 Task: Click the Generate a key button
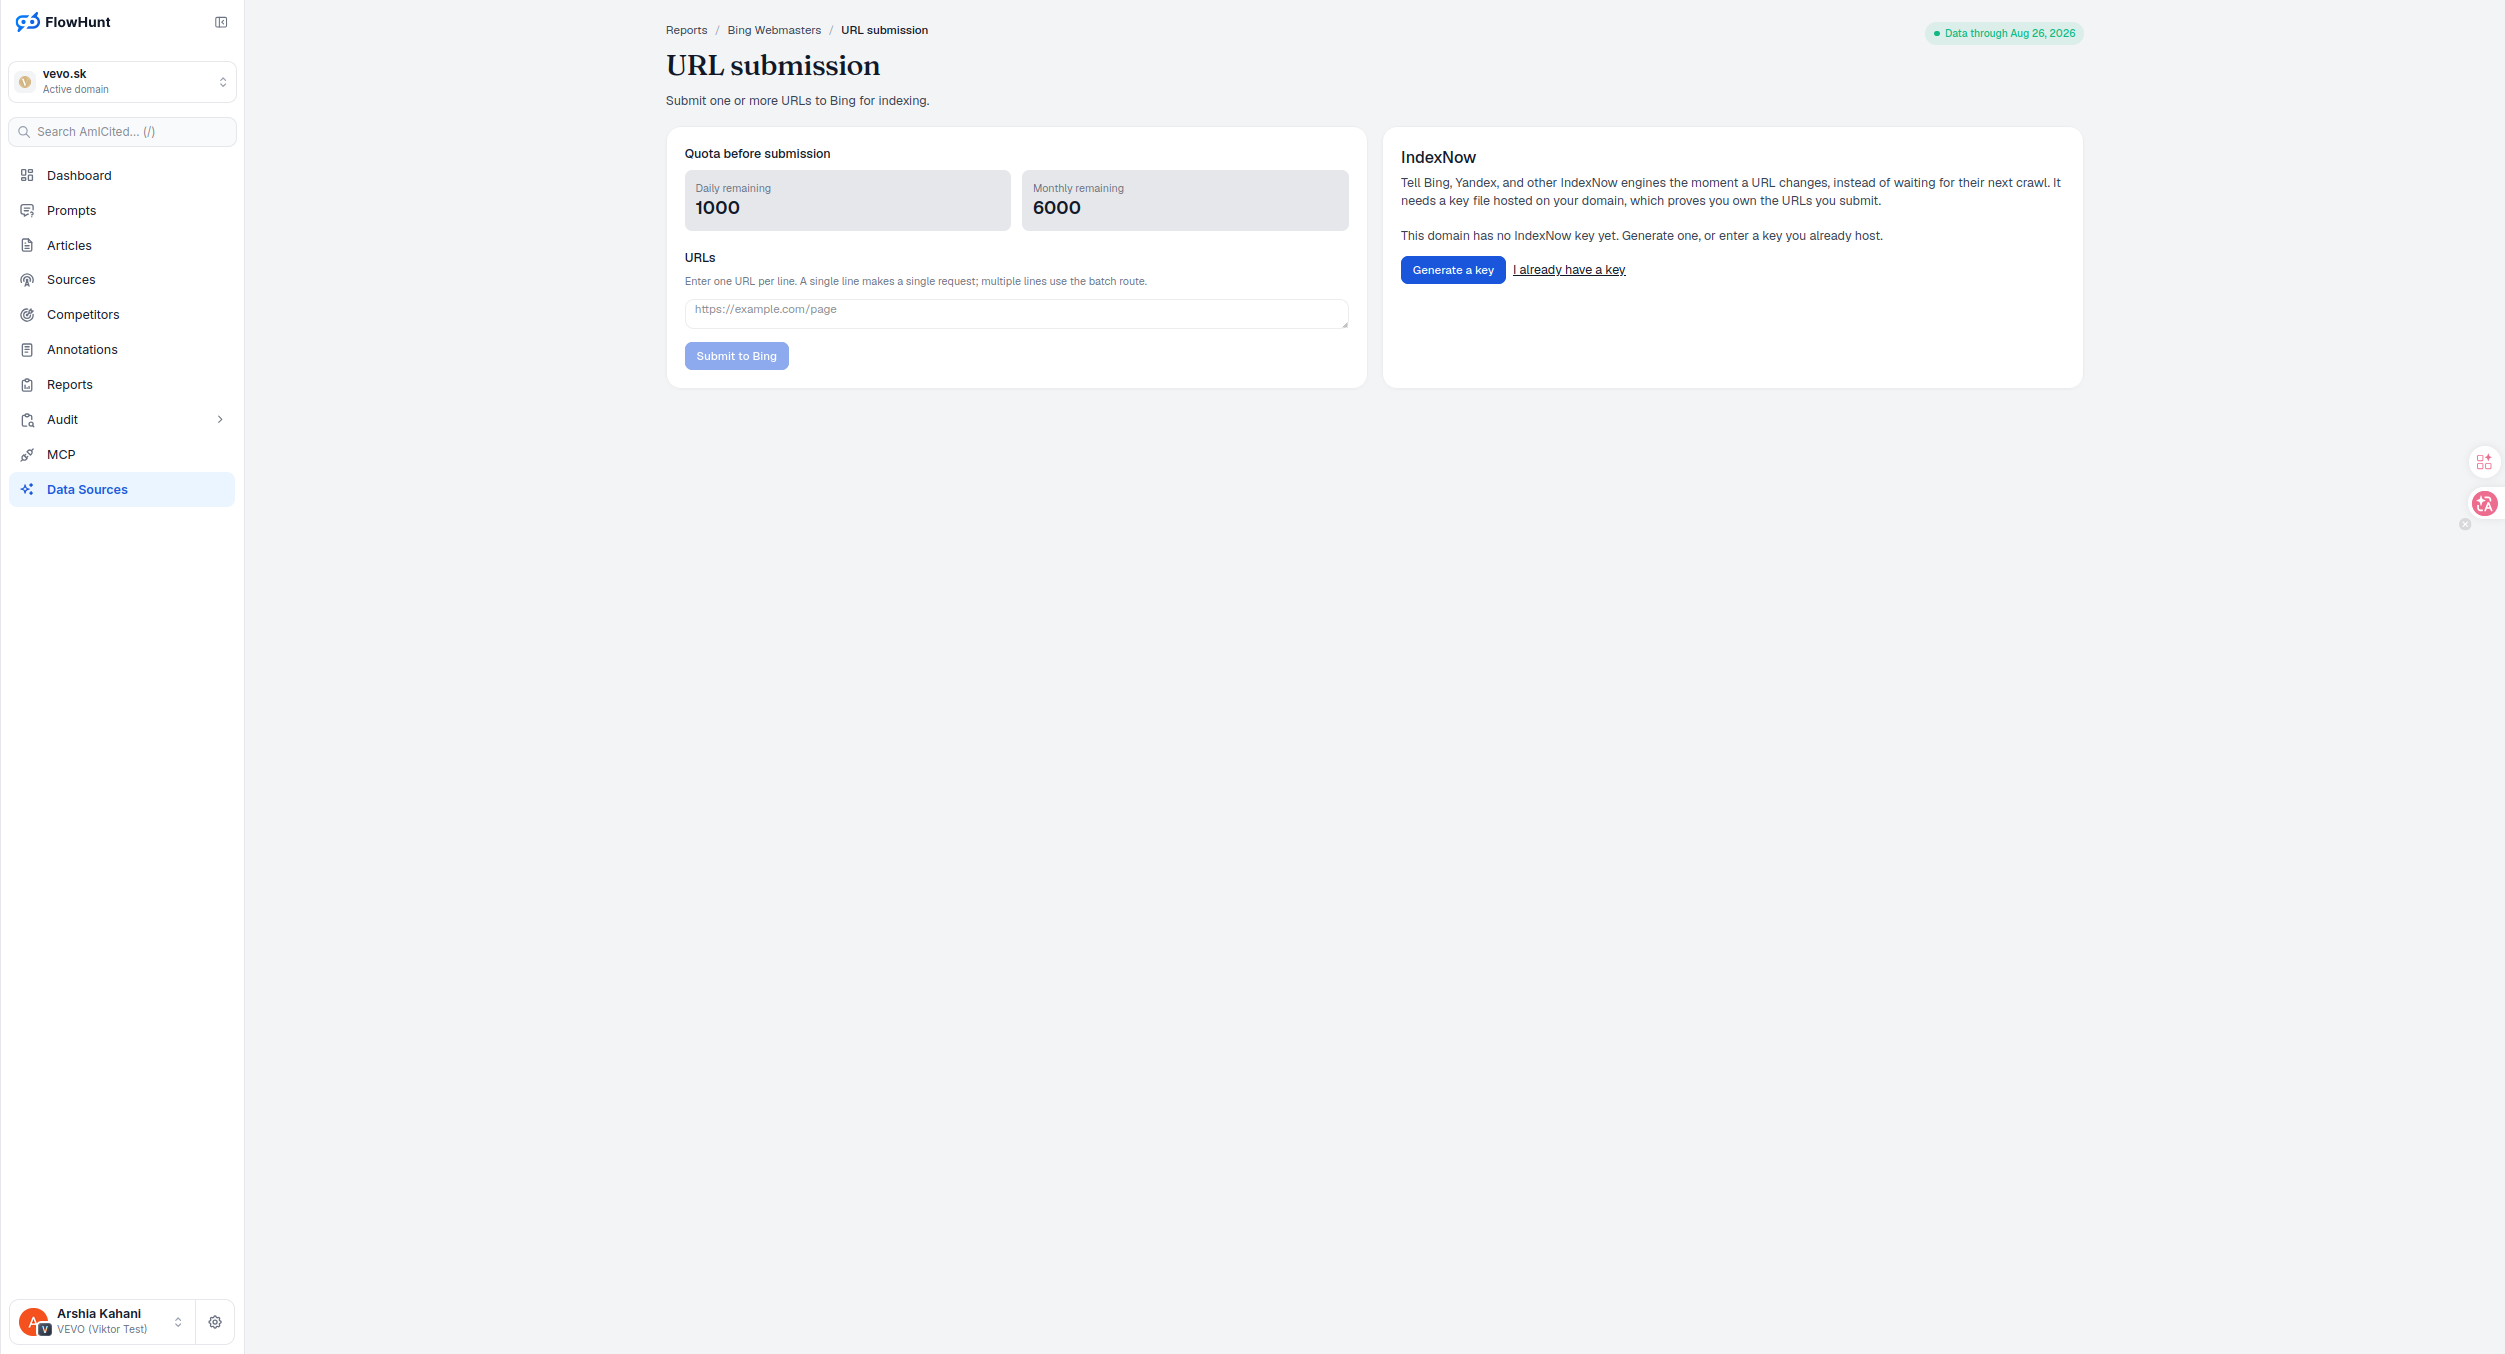[x=1453, y=270]
